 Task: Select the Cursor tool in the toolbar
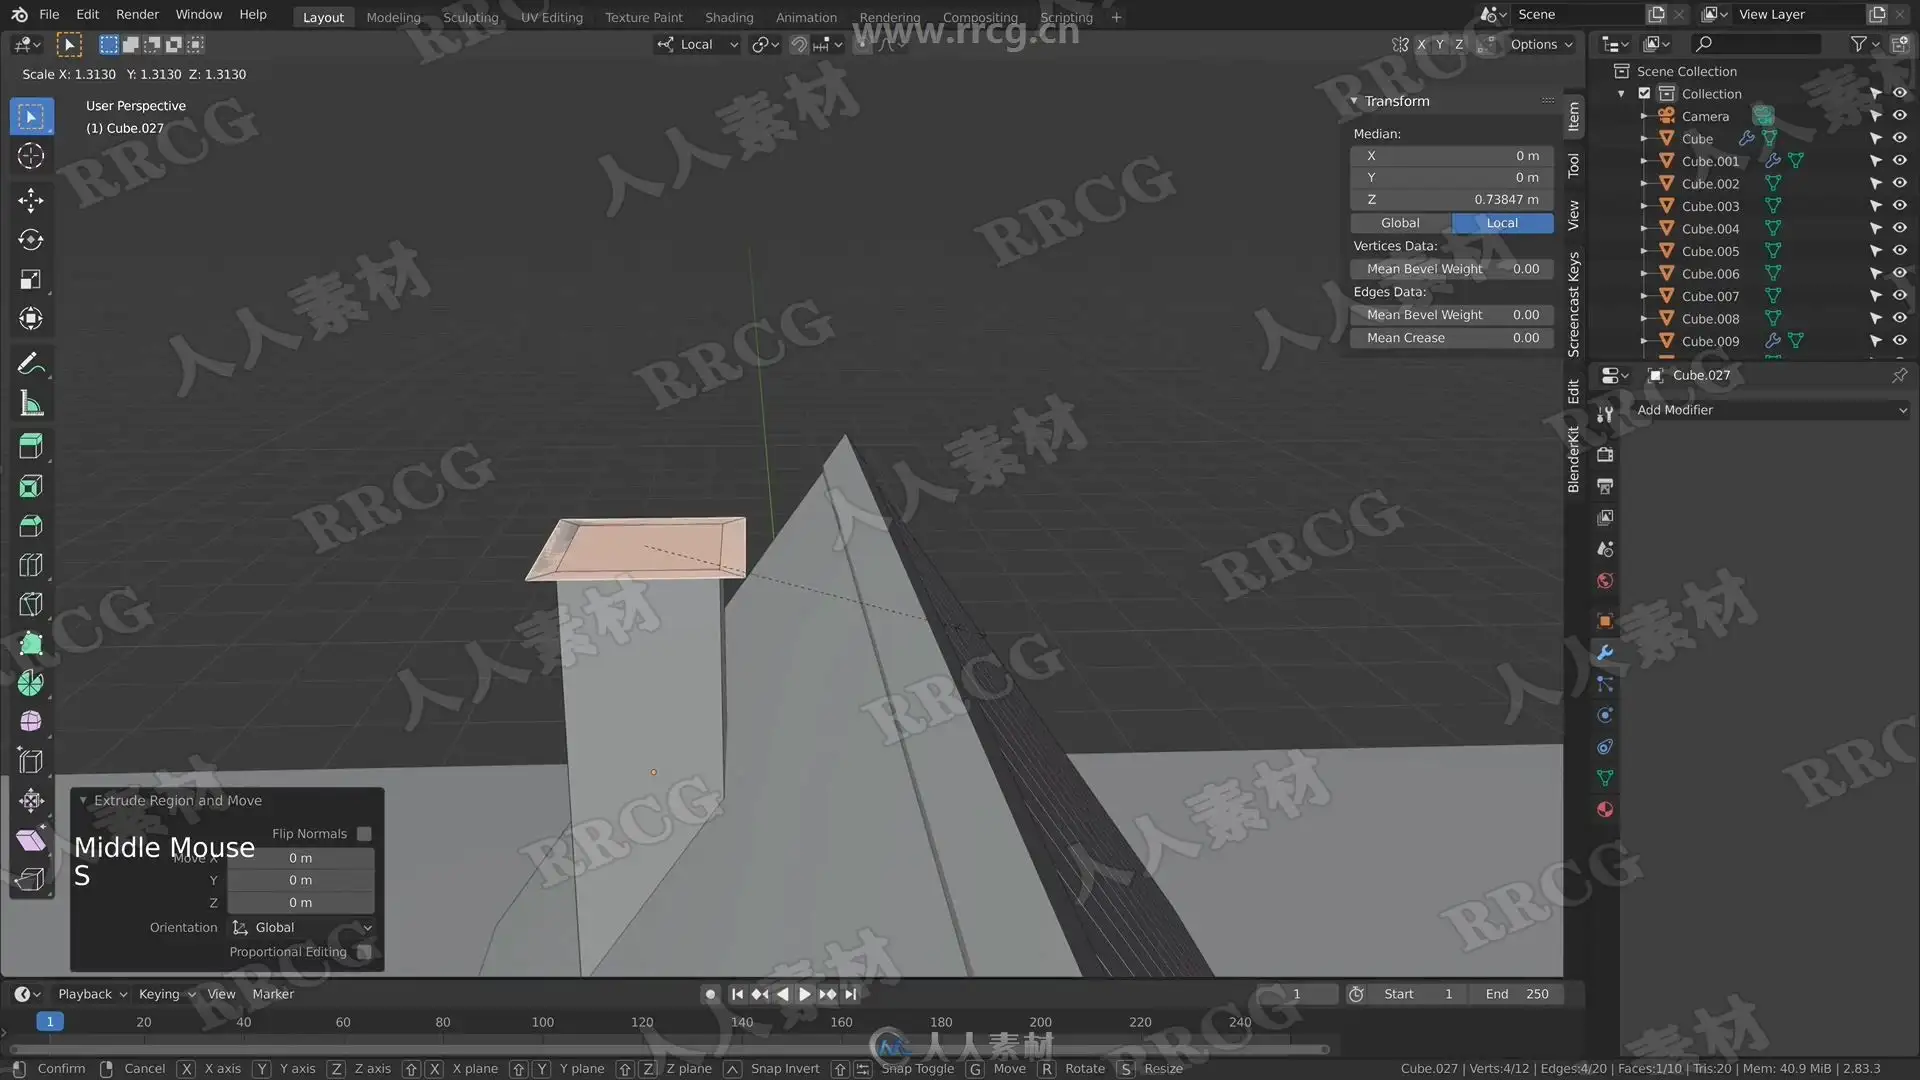[31, 156]
